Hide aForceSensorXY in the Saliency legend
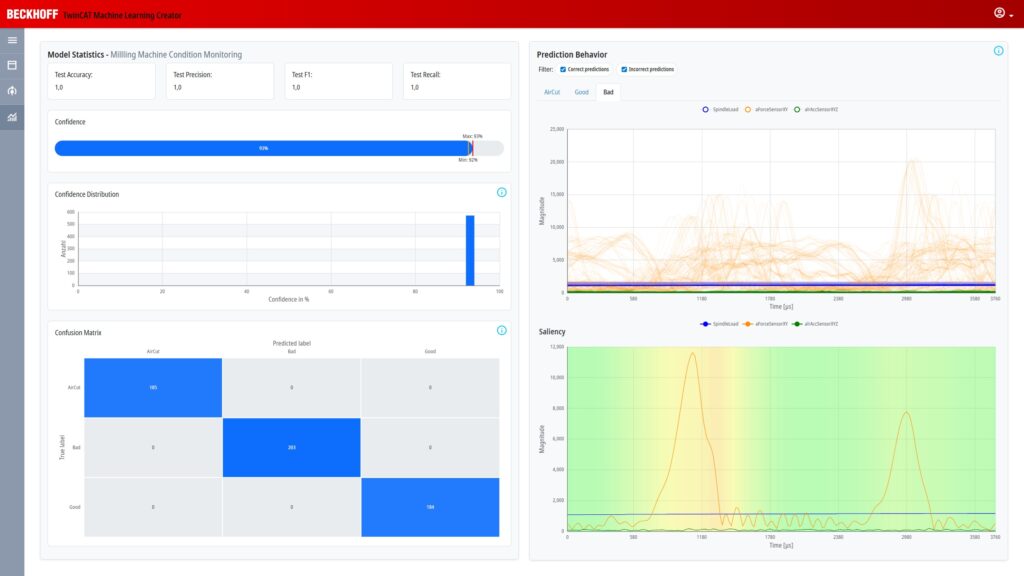1024x576 pixels. tap(765, 324)
